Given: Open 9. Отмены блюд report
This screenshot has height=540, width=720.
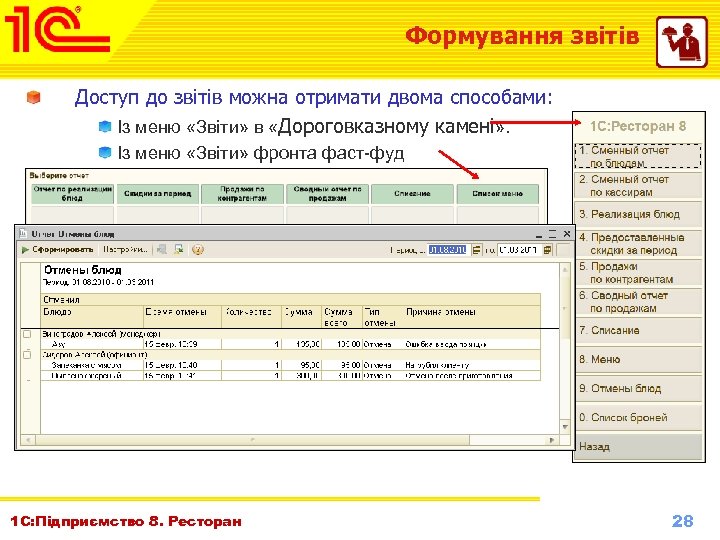Looking at the screenshot, I should (x=638, y=388).
